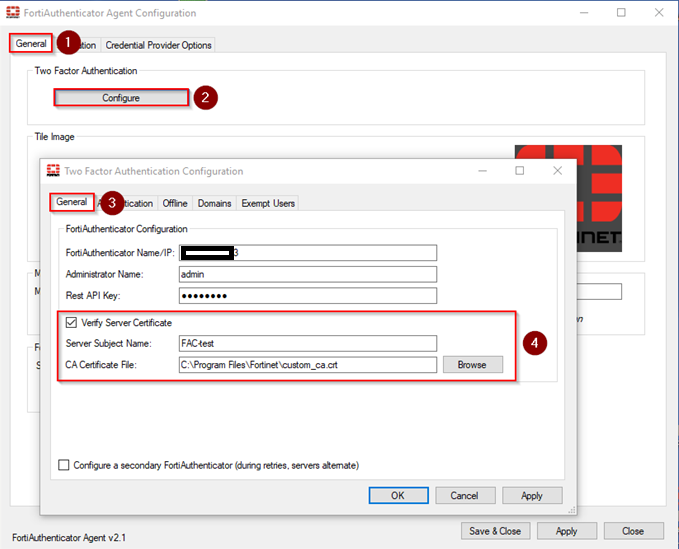Enable Configure a secondary FortiAuthenticator checkbox
679x549 pixels.
pos(64,465)
